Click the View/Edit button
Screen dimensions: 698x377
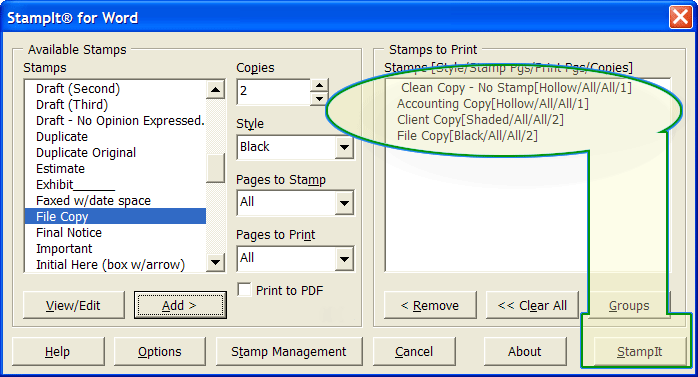73,305
